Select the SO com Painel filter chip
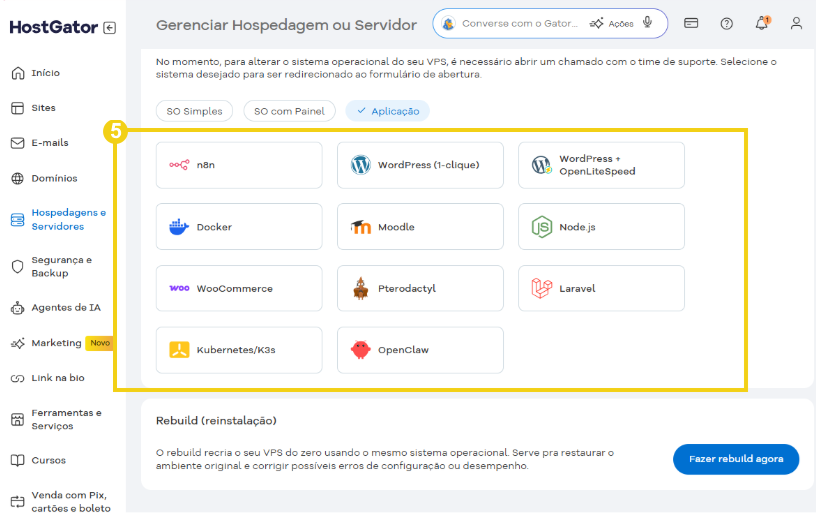The image size is (816, 516). coord(289,111)
